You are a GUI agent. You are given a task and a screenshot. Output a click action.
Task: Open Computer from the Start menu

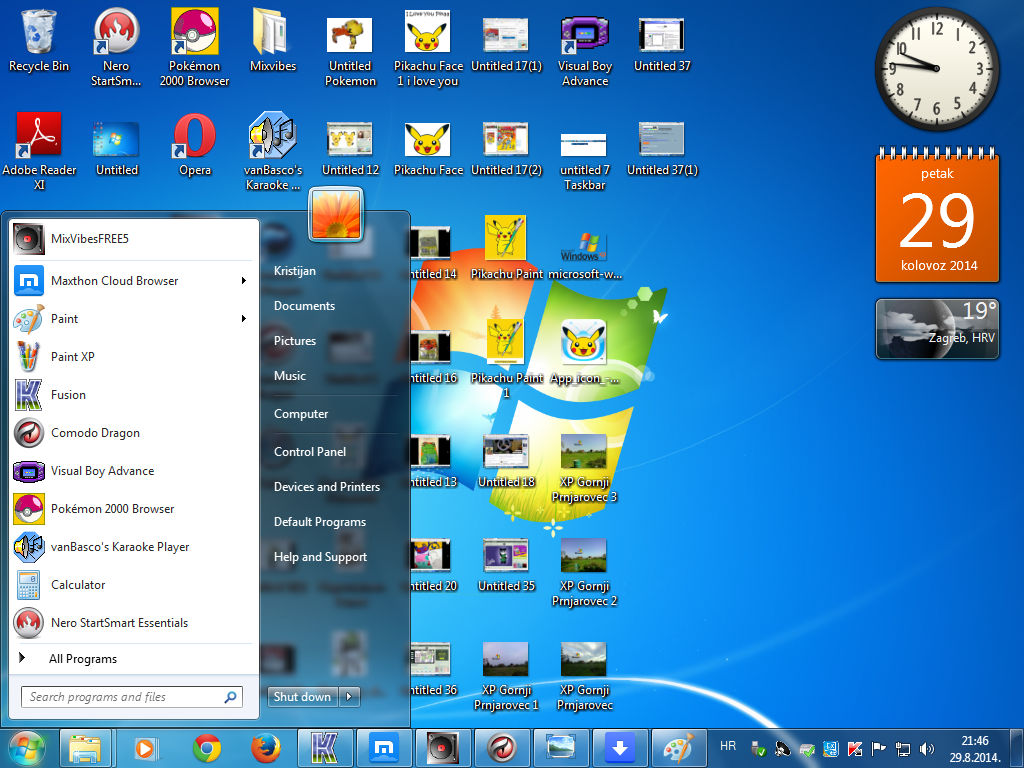301,414
